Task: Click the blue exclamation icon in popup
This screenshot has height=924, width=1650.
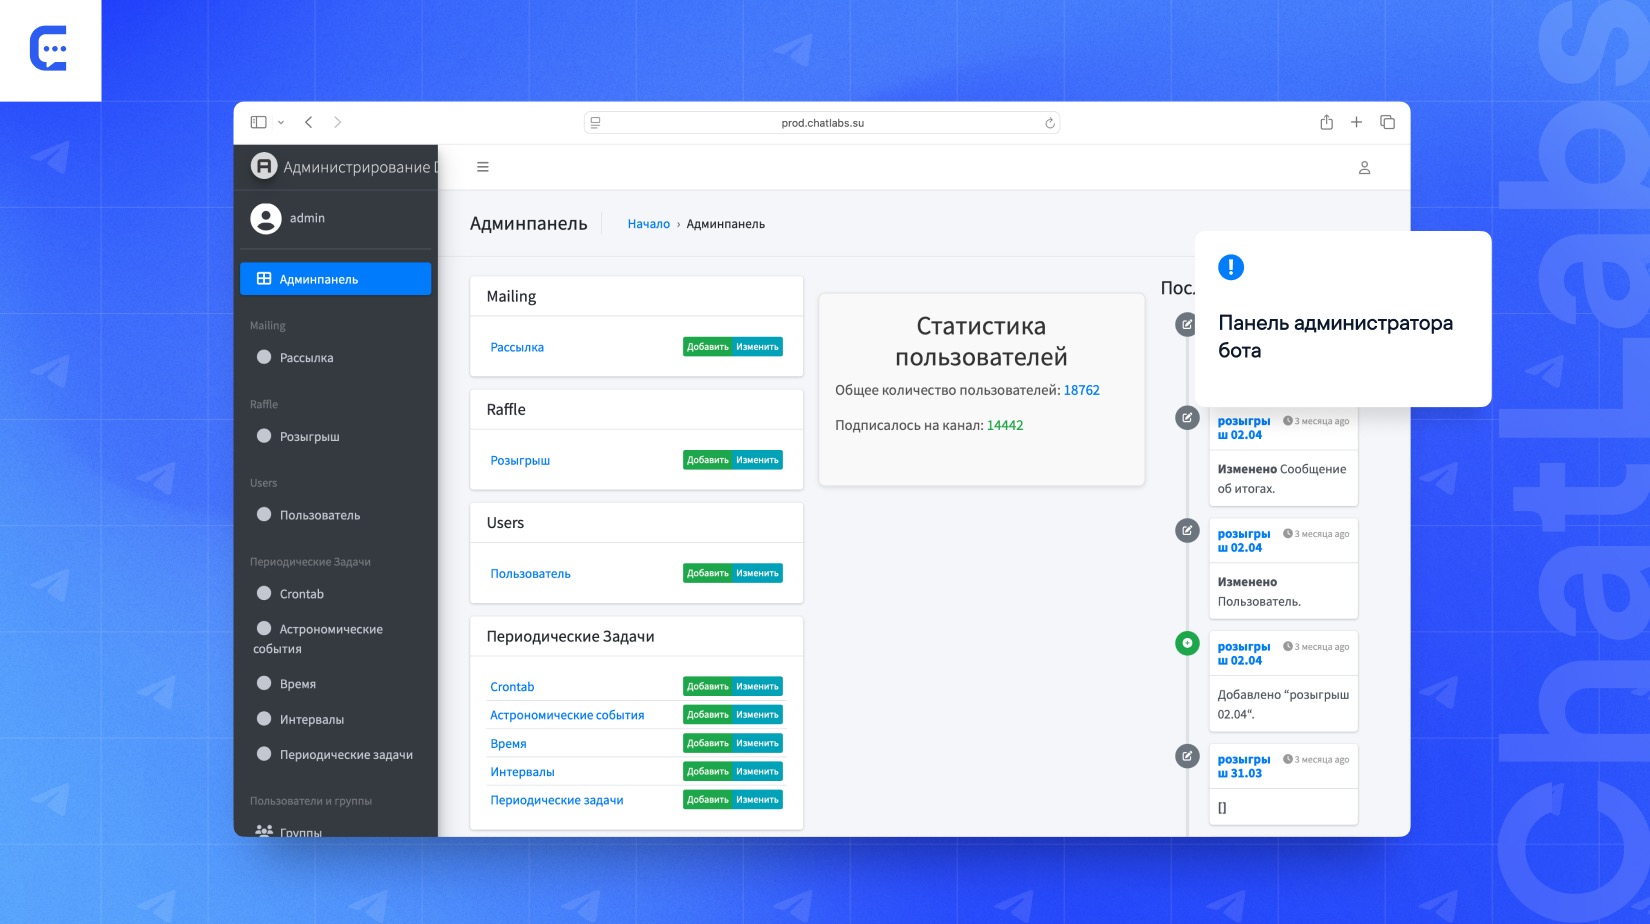Action: pos(1231,267)
